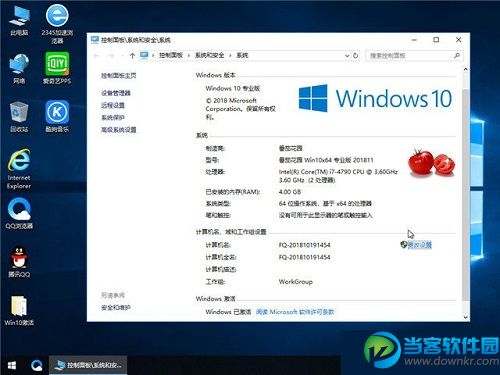Expand the chevron after 系统和安全 breadcrumb
Viewport: 500px width, 375px height.
point(230,56)
